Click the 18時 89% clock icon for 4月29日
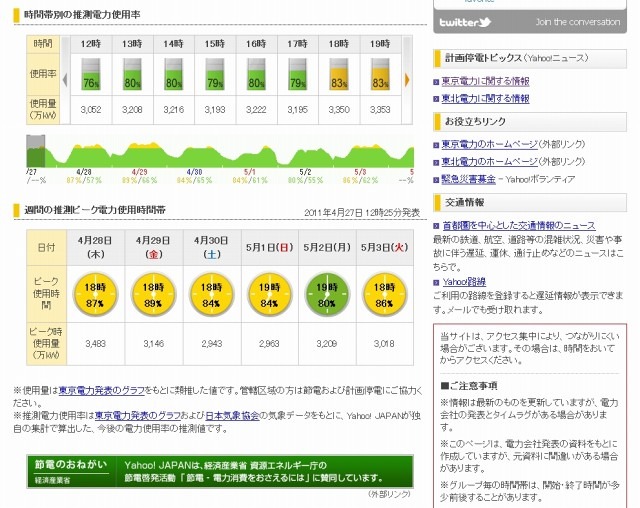The width and height of the screenshot is (640, 508). [153, 294]
